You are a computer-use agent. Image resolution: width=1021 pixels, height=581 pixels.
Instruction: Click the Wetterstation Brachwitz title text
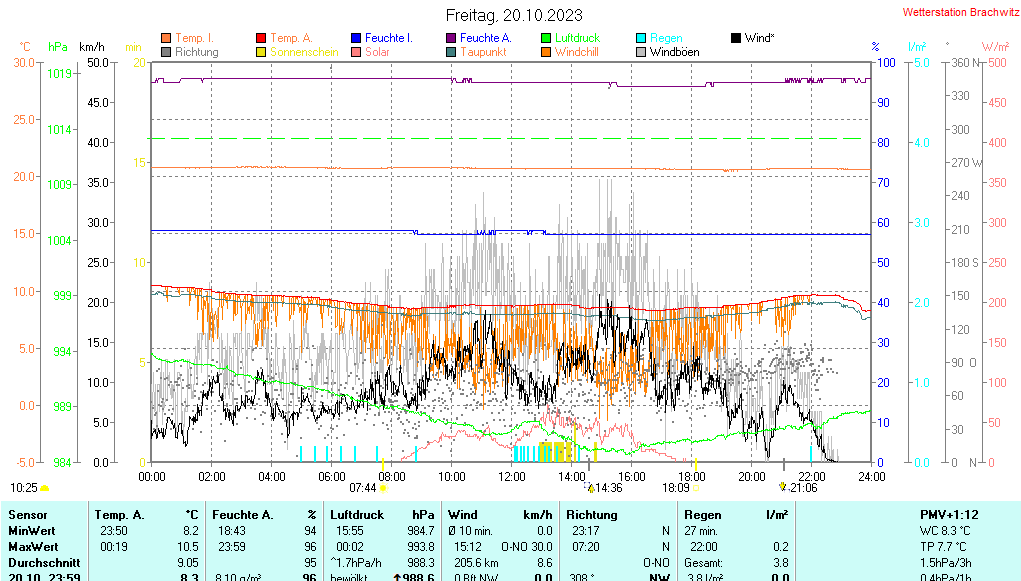(x=958, y=13)
